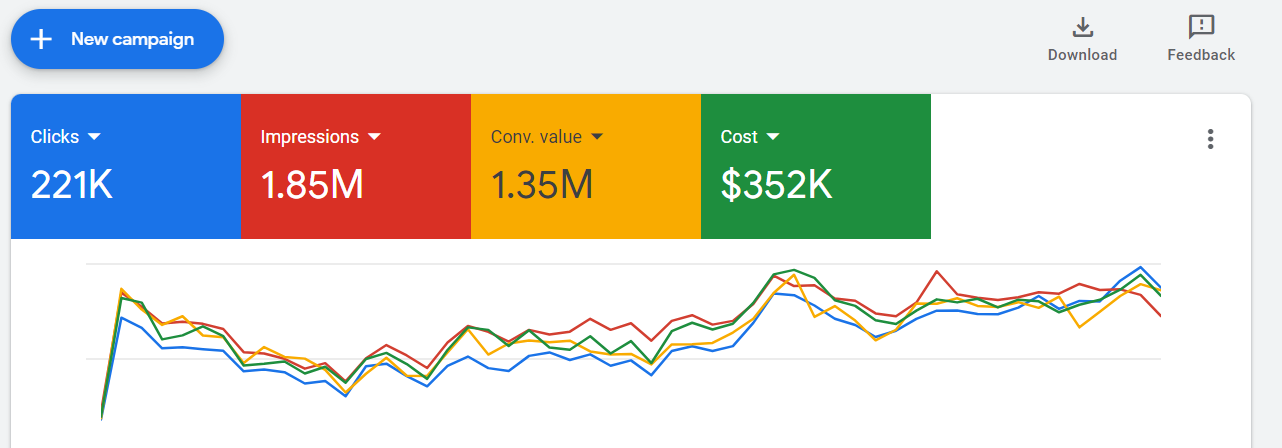
Task: Click the 221K clicks total
Action: 72,185
